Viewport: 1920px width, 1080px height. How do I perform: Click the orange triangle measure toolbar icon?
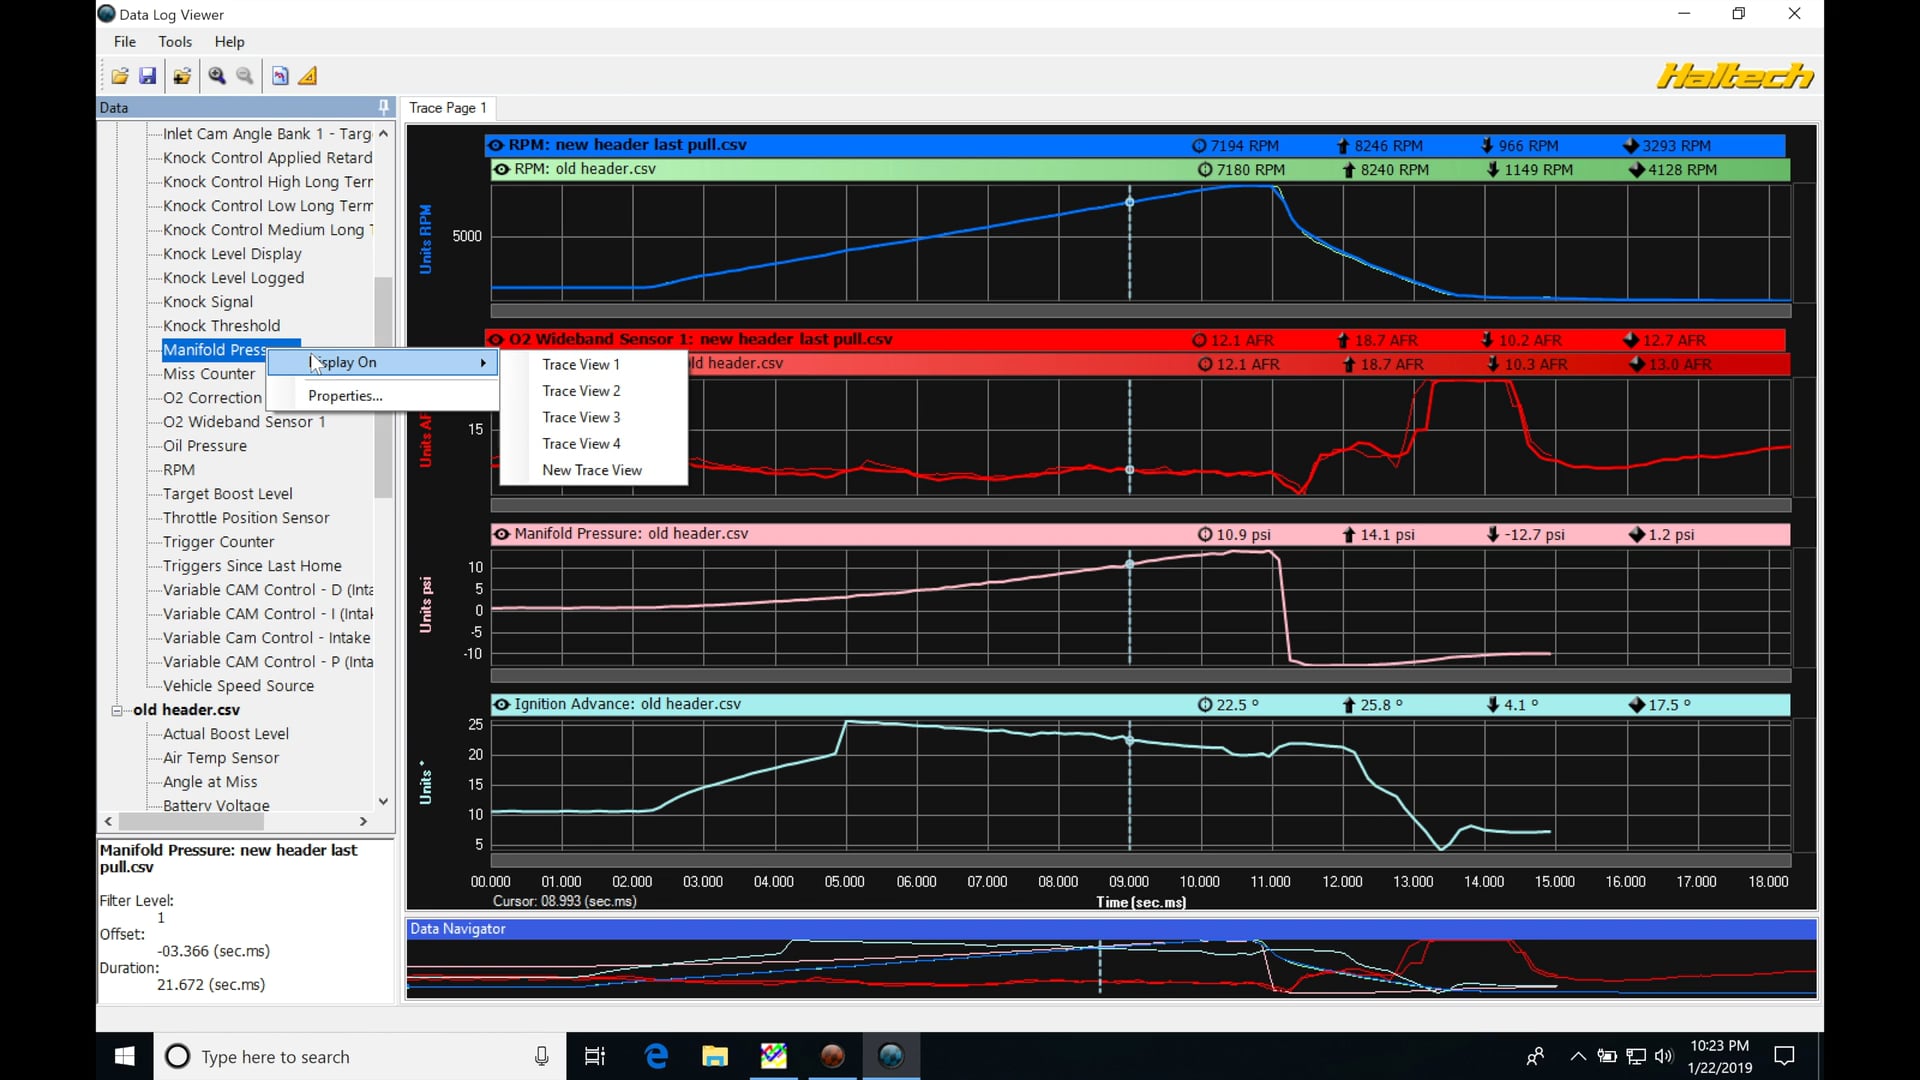[x=307, y=75]
